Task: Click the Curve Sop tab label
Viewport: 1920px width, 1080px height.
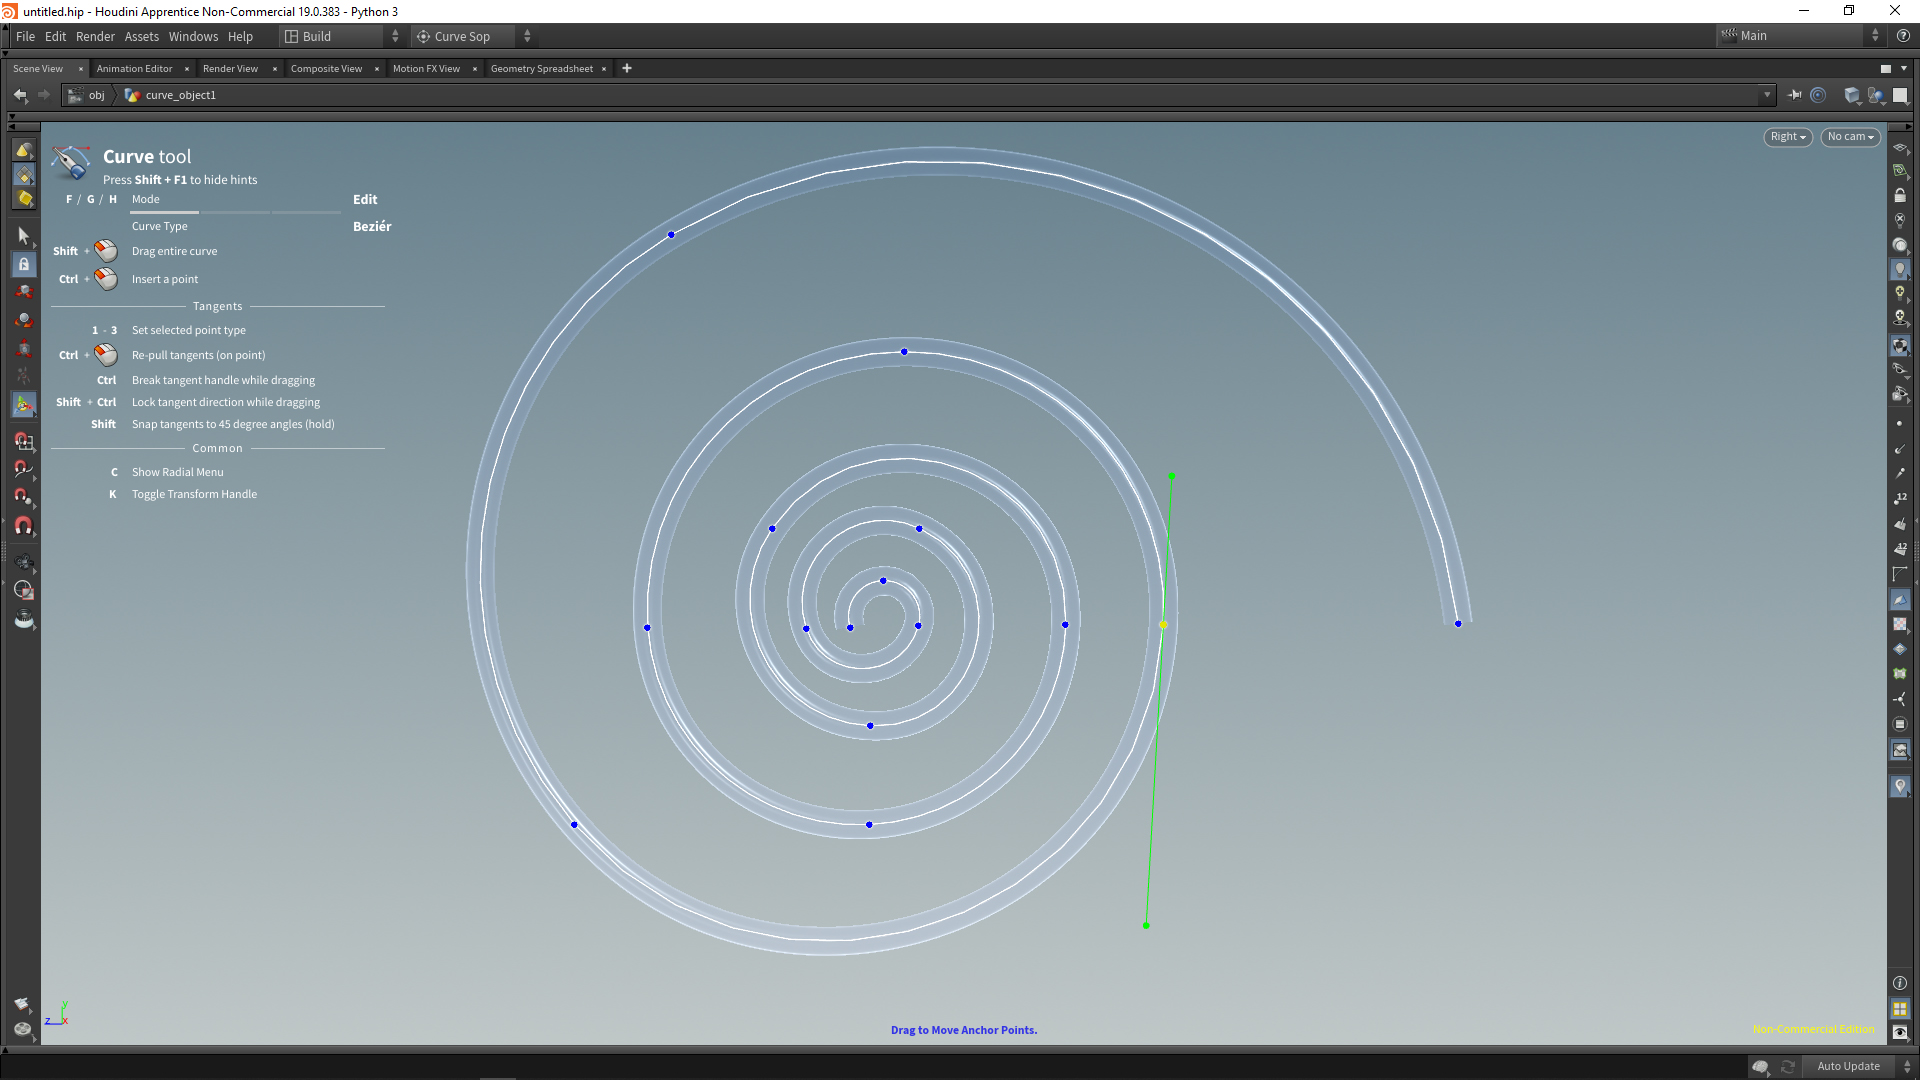Action: point(462,36)
